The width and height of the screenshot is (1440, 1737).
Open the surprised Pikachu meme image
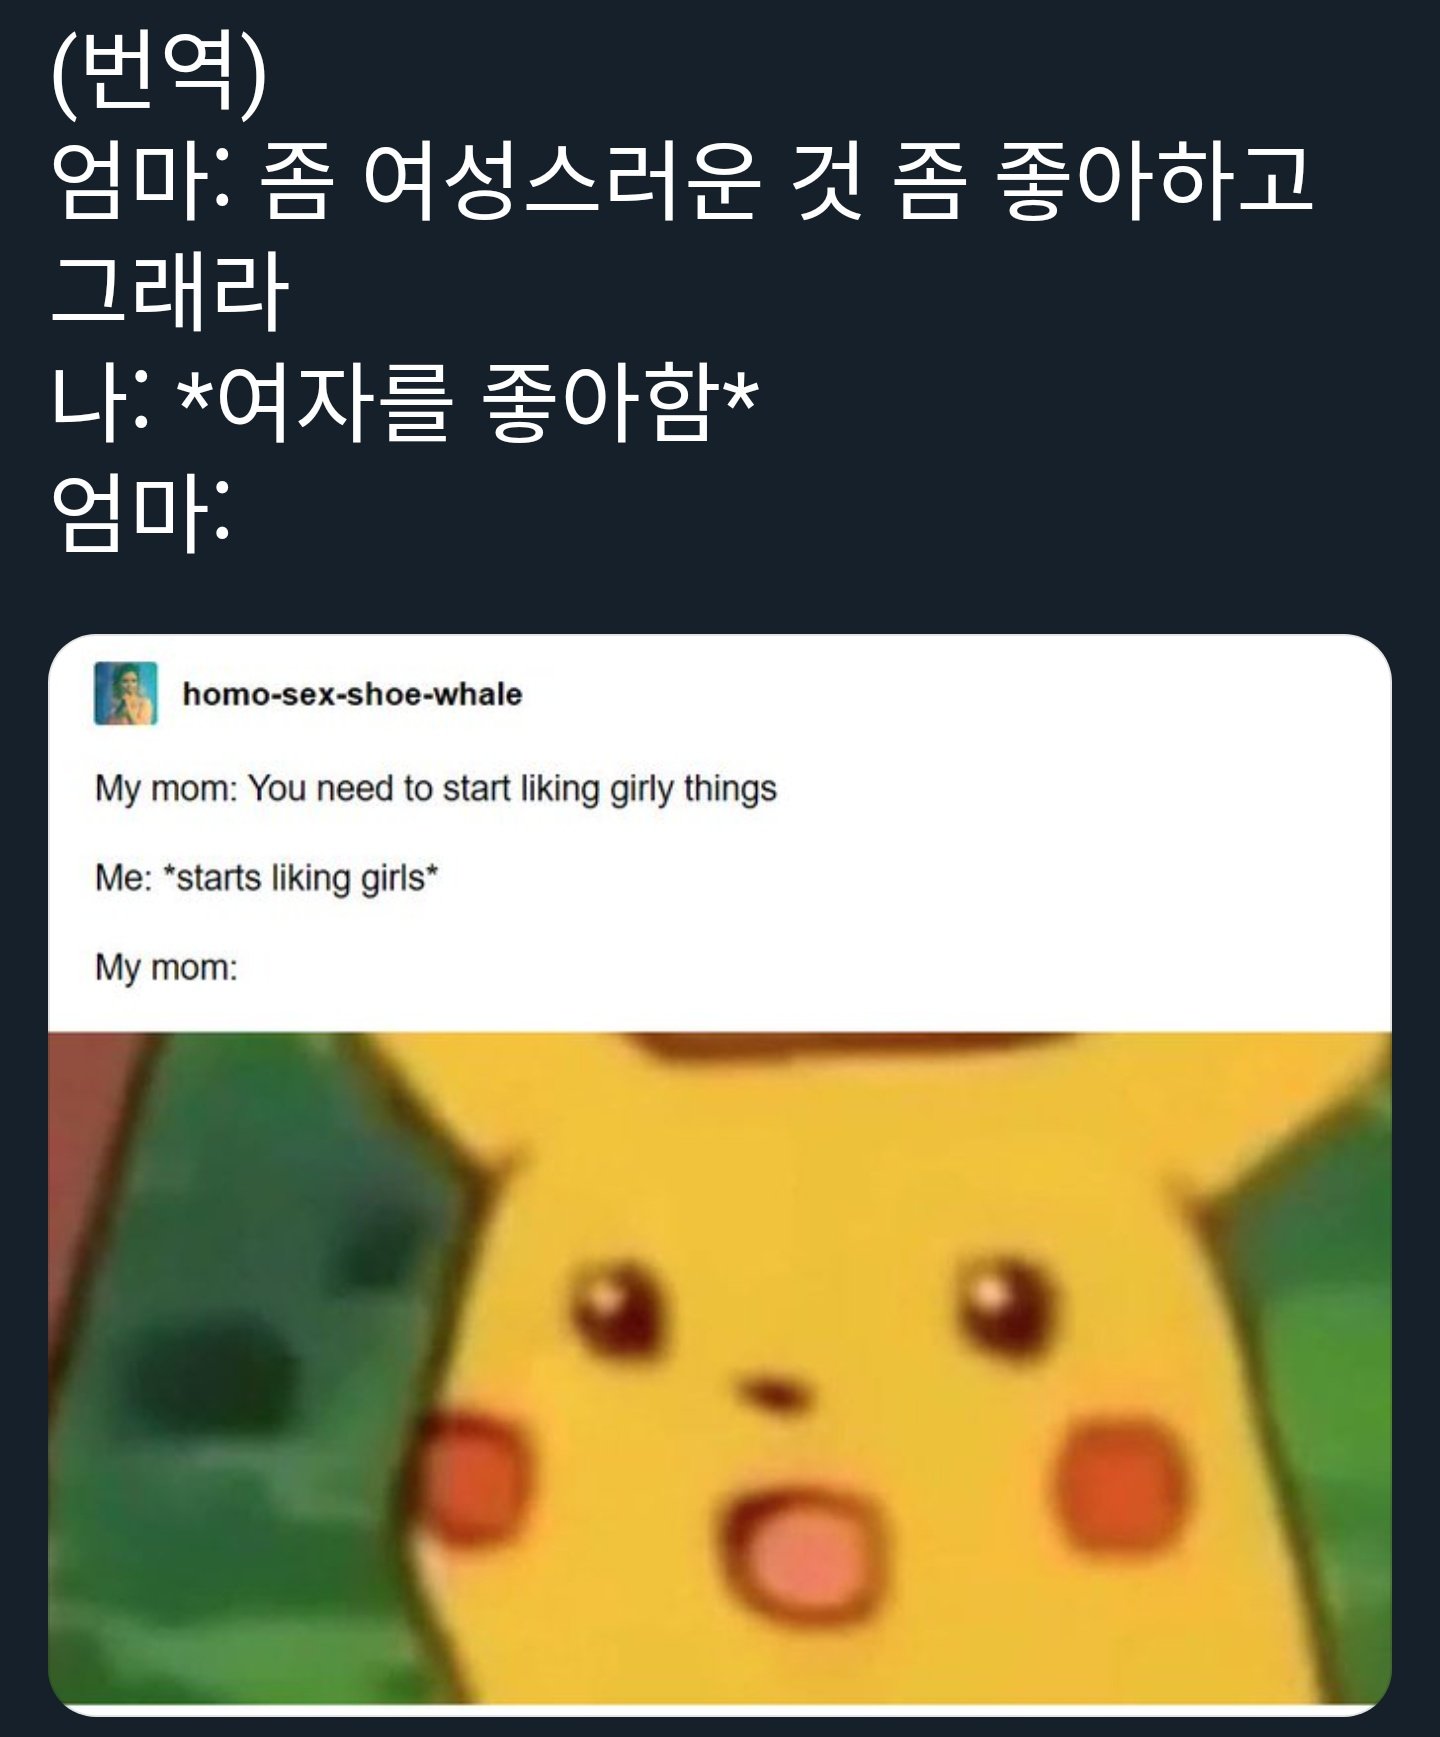pos(720,1368)
